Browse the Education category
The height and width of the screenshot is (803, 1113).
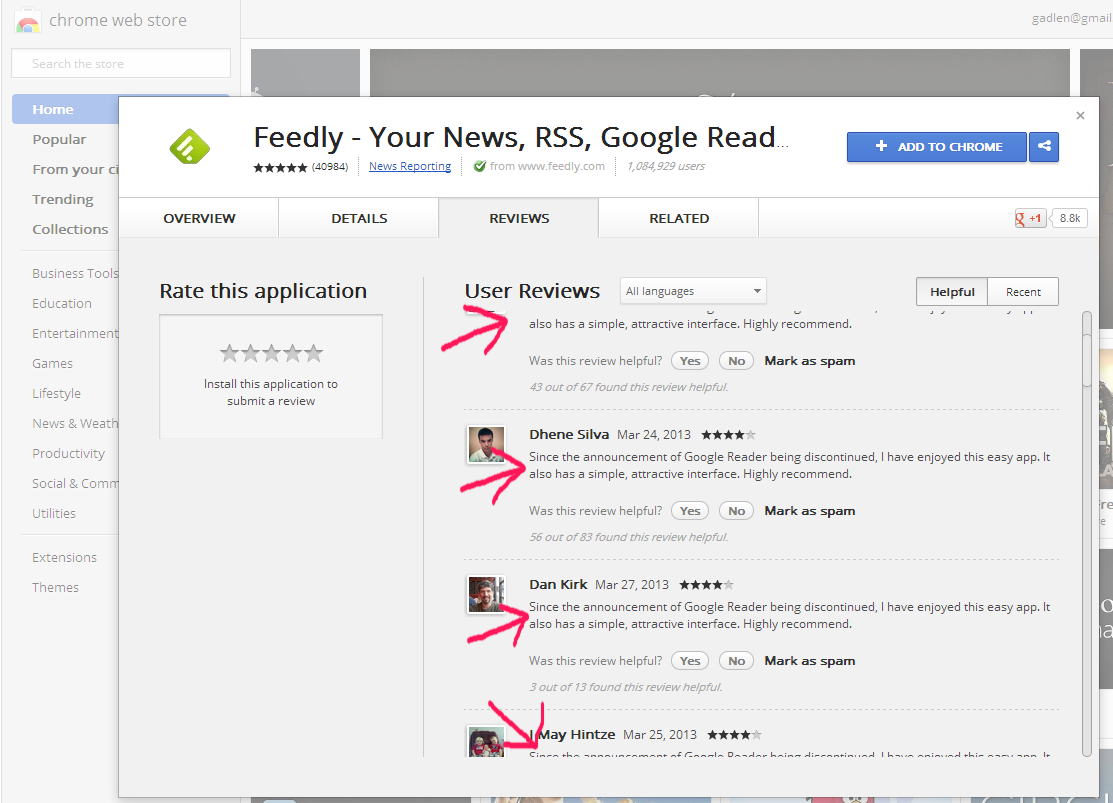point(62,303)
